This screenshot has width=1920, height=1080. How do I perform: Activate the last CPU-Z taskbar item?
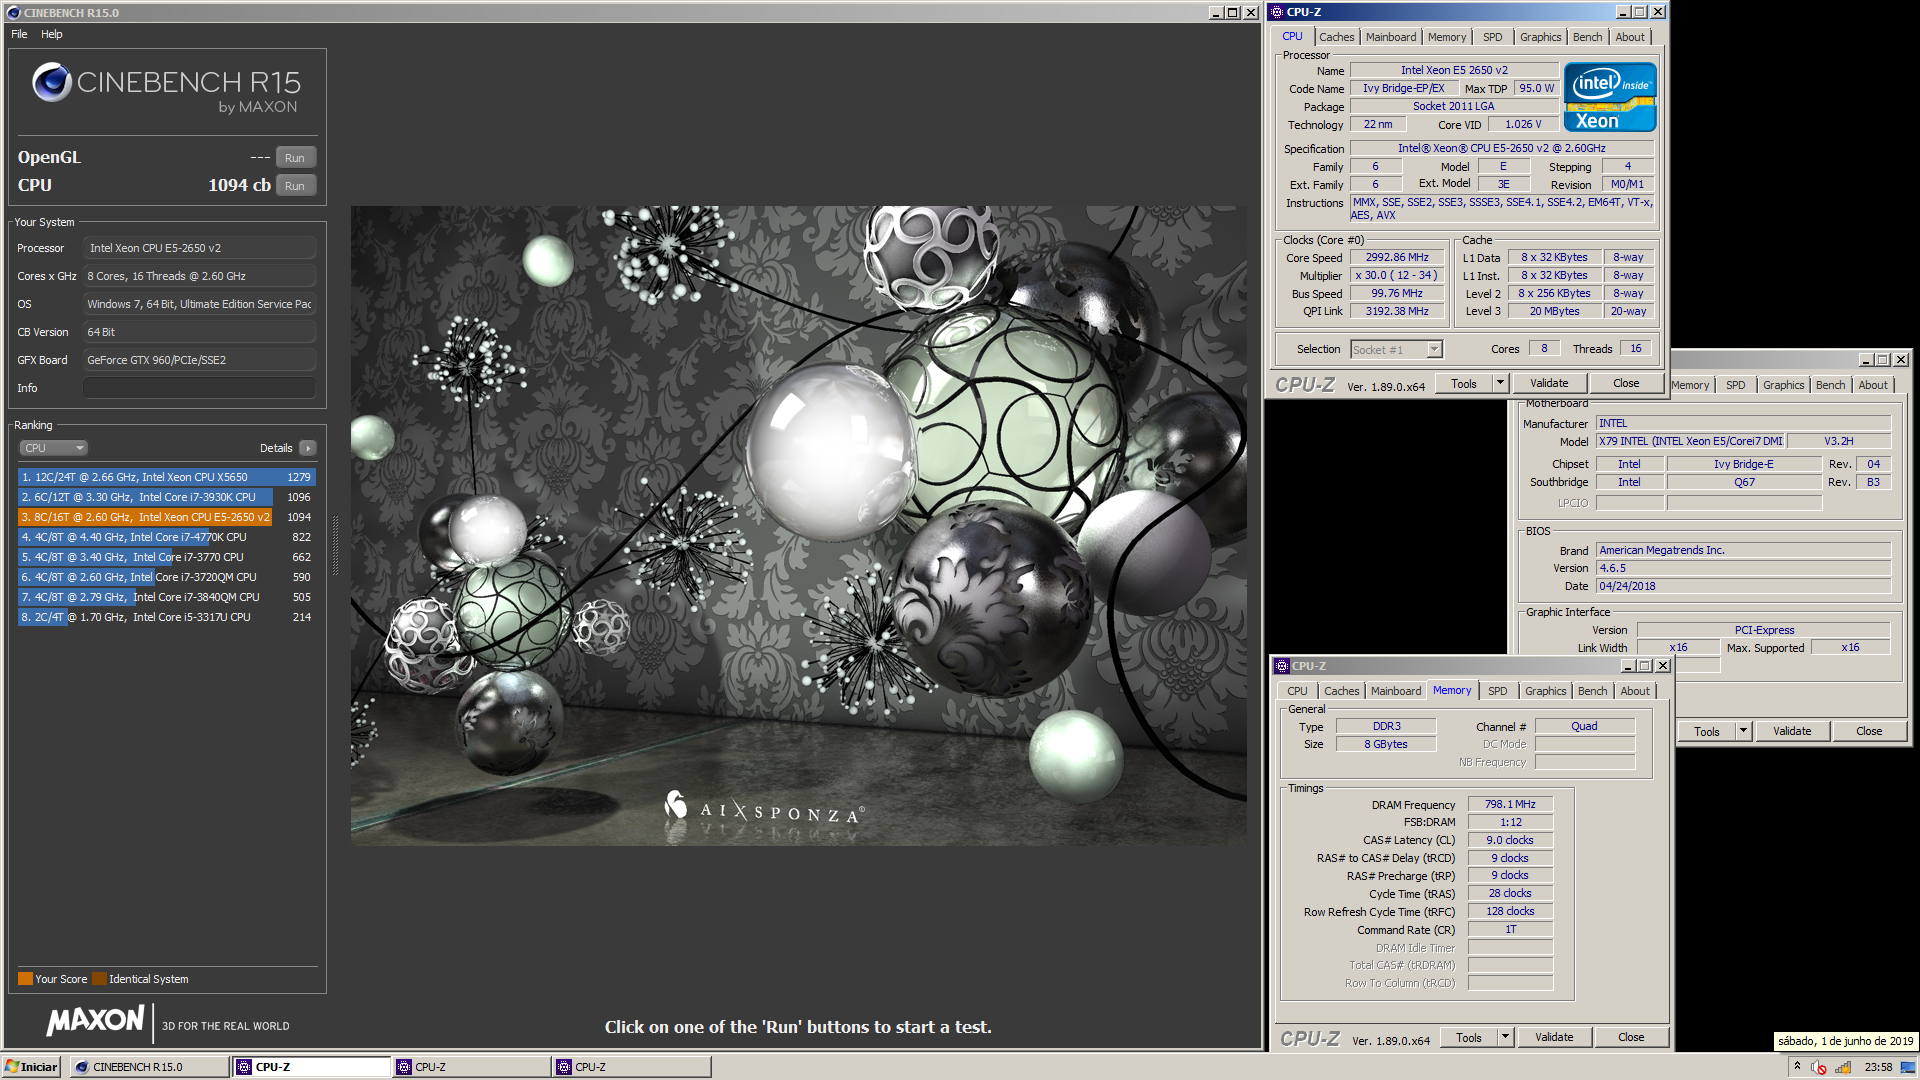point(632,1067)
